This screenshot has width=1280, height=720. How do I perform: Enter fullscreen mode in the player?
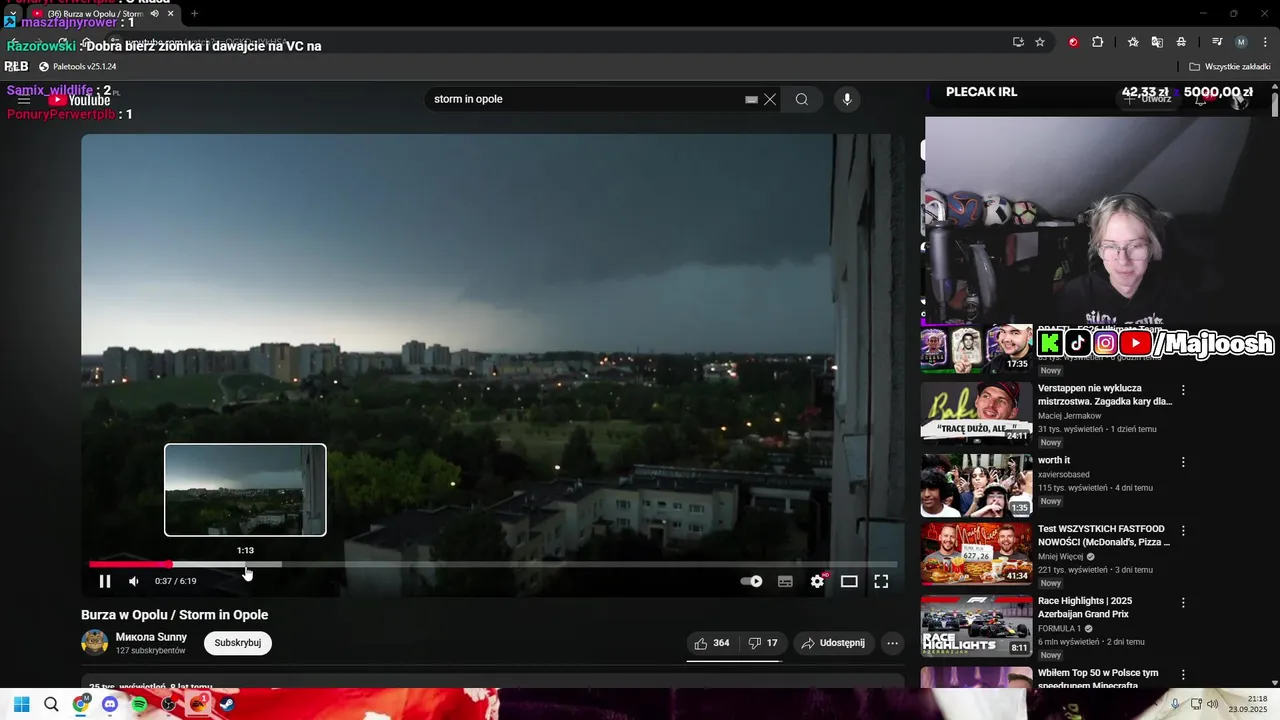coord(881,581)
